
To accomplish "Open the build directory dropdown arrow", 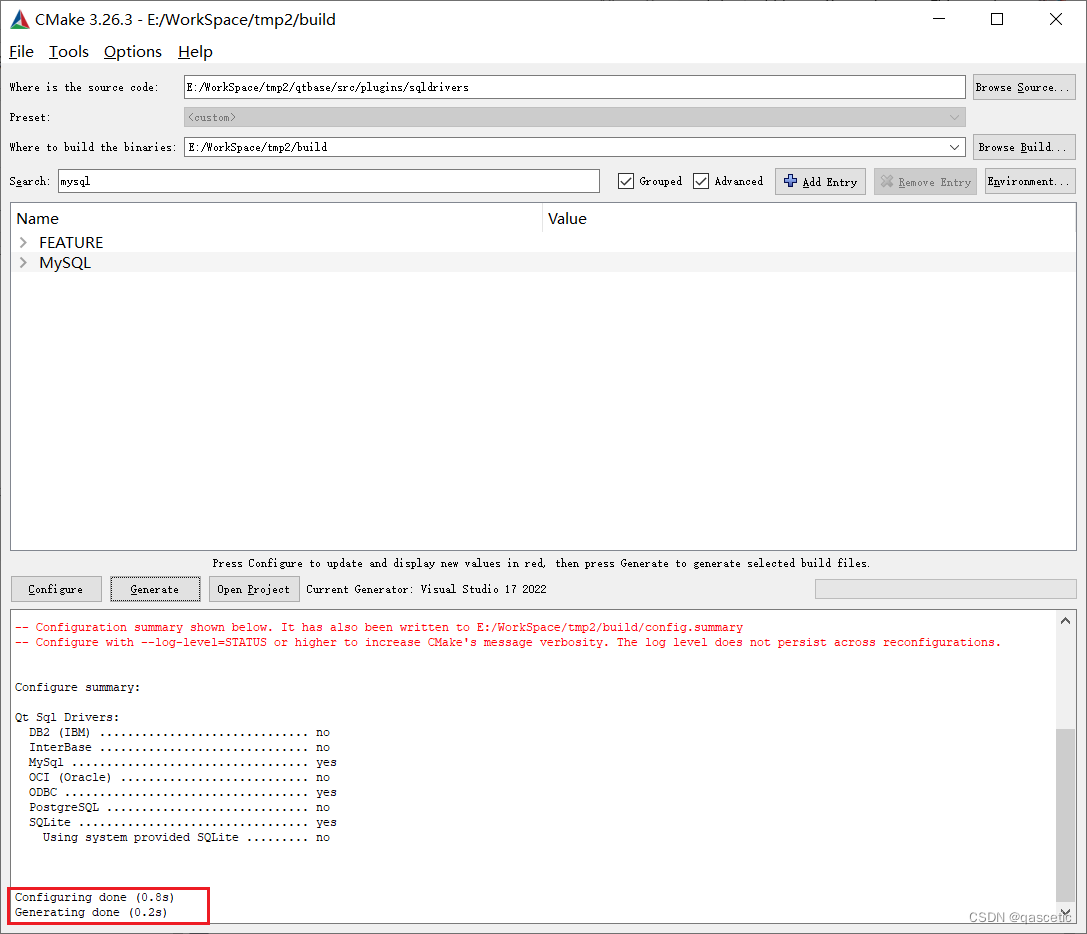I will 955,147.
